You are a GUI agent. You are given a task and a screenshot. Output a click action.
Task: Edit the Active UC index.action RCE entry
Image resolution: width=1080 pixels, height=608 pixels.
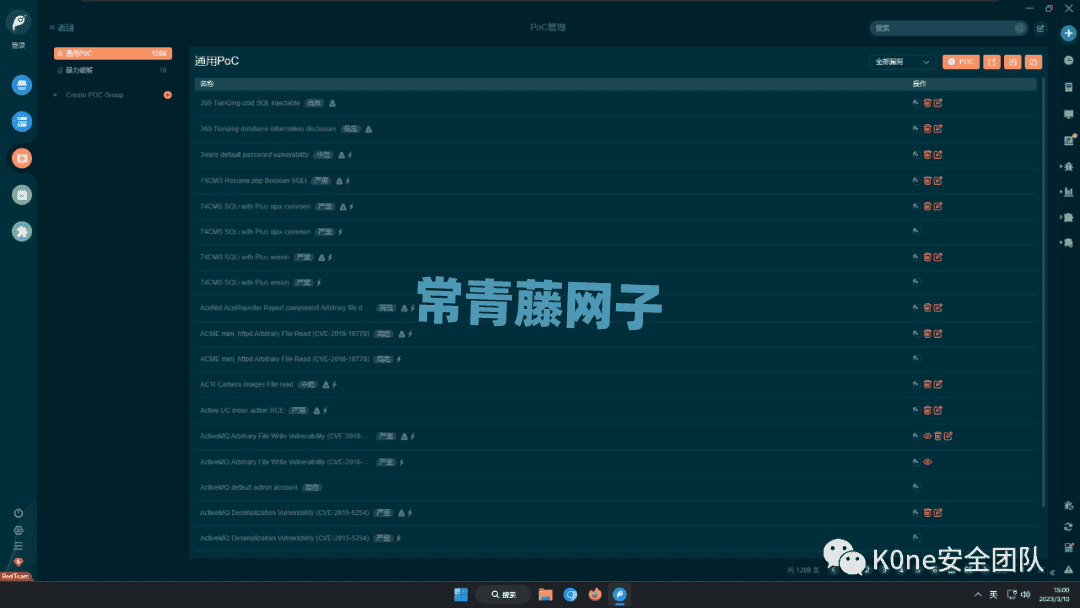coord(938,410)
